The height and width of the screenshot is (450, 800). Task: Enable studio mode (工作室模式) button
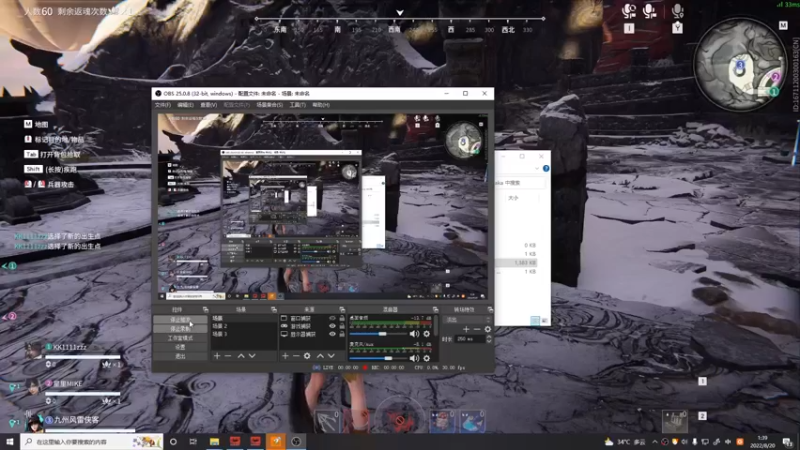[x=181, y=338]
